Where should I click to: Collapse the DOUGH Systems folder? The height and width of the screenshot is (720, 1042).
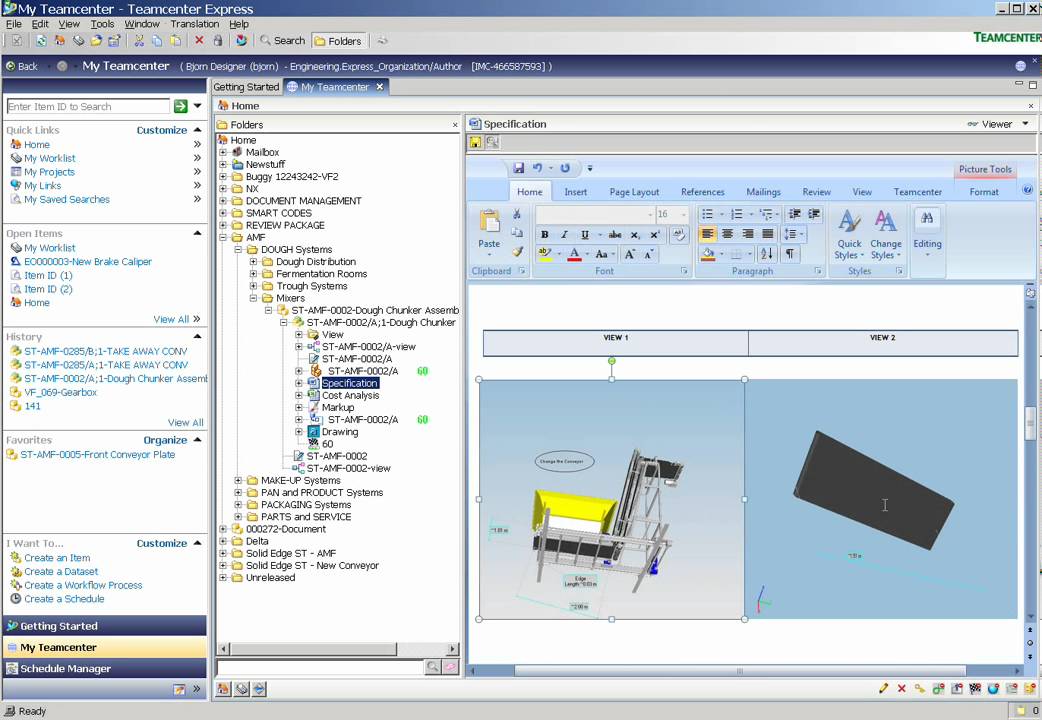(238, 249)
